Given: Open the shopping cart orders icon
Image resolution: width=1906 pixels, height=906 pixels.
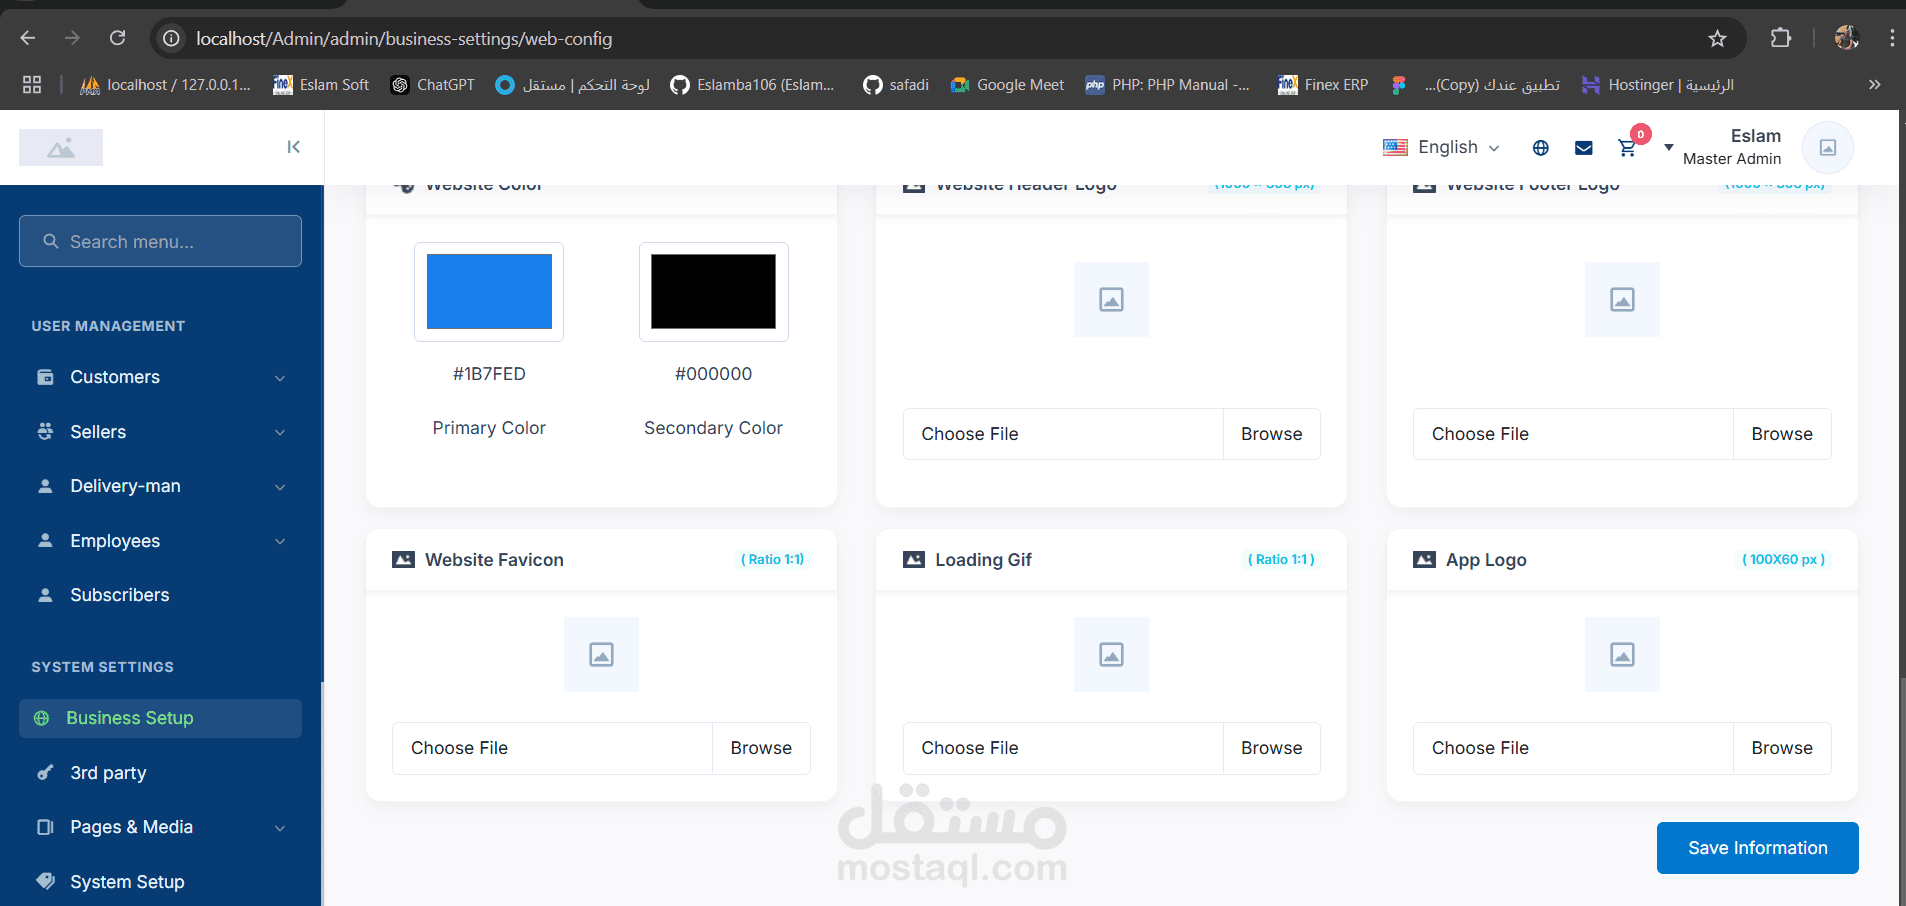Looking at the screenshot, I should 1627,148.
